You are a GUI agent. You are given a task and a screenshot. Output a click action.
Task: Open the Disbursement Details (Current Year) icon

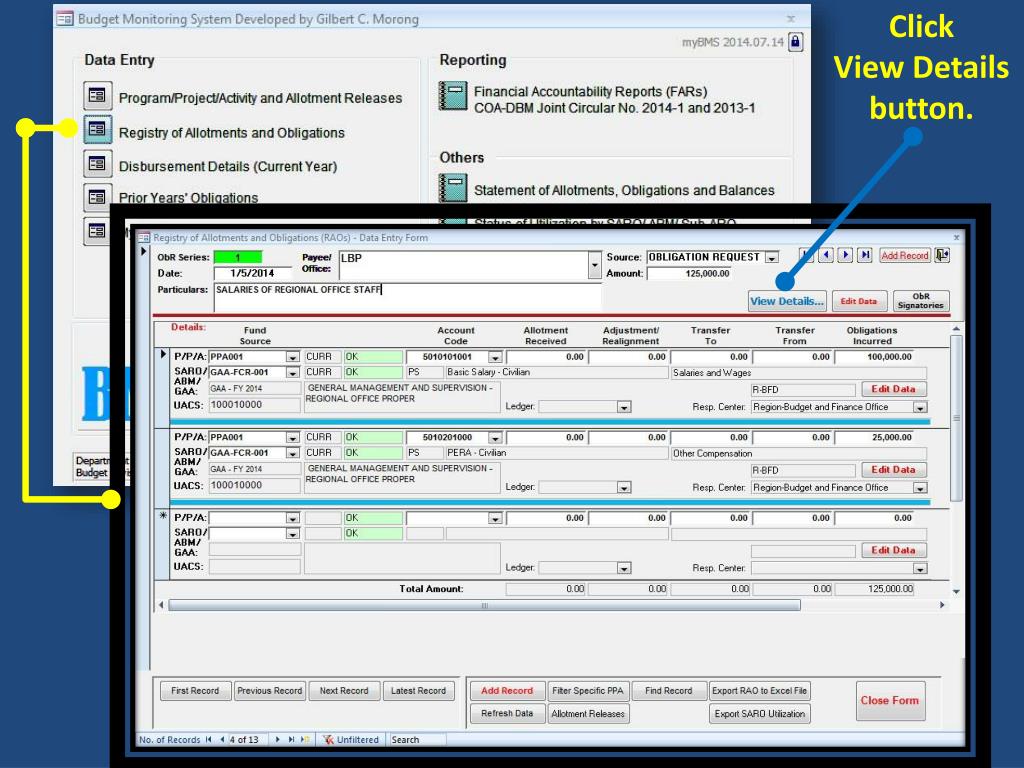point(97,163)
